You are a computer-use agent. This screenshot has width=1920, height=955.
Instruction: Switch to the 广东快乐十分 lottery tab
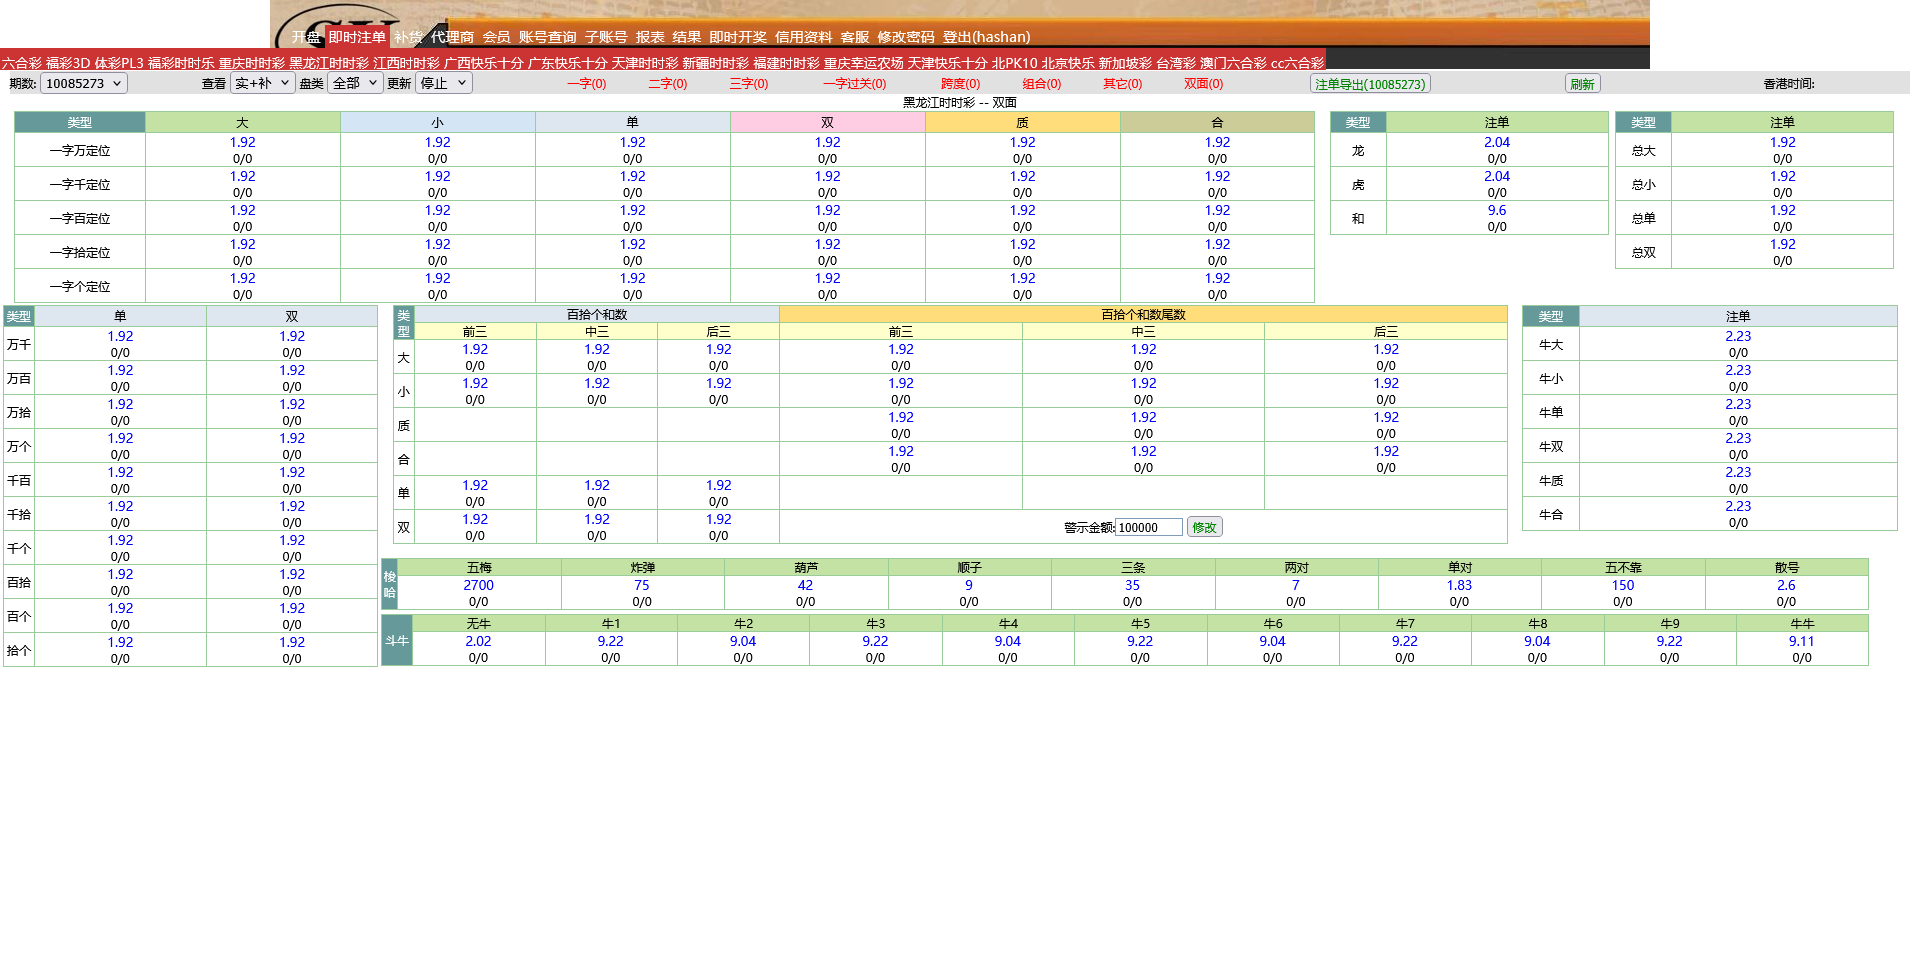tap(568, 63)
